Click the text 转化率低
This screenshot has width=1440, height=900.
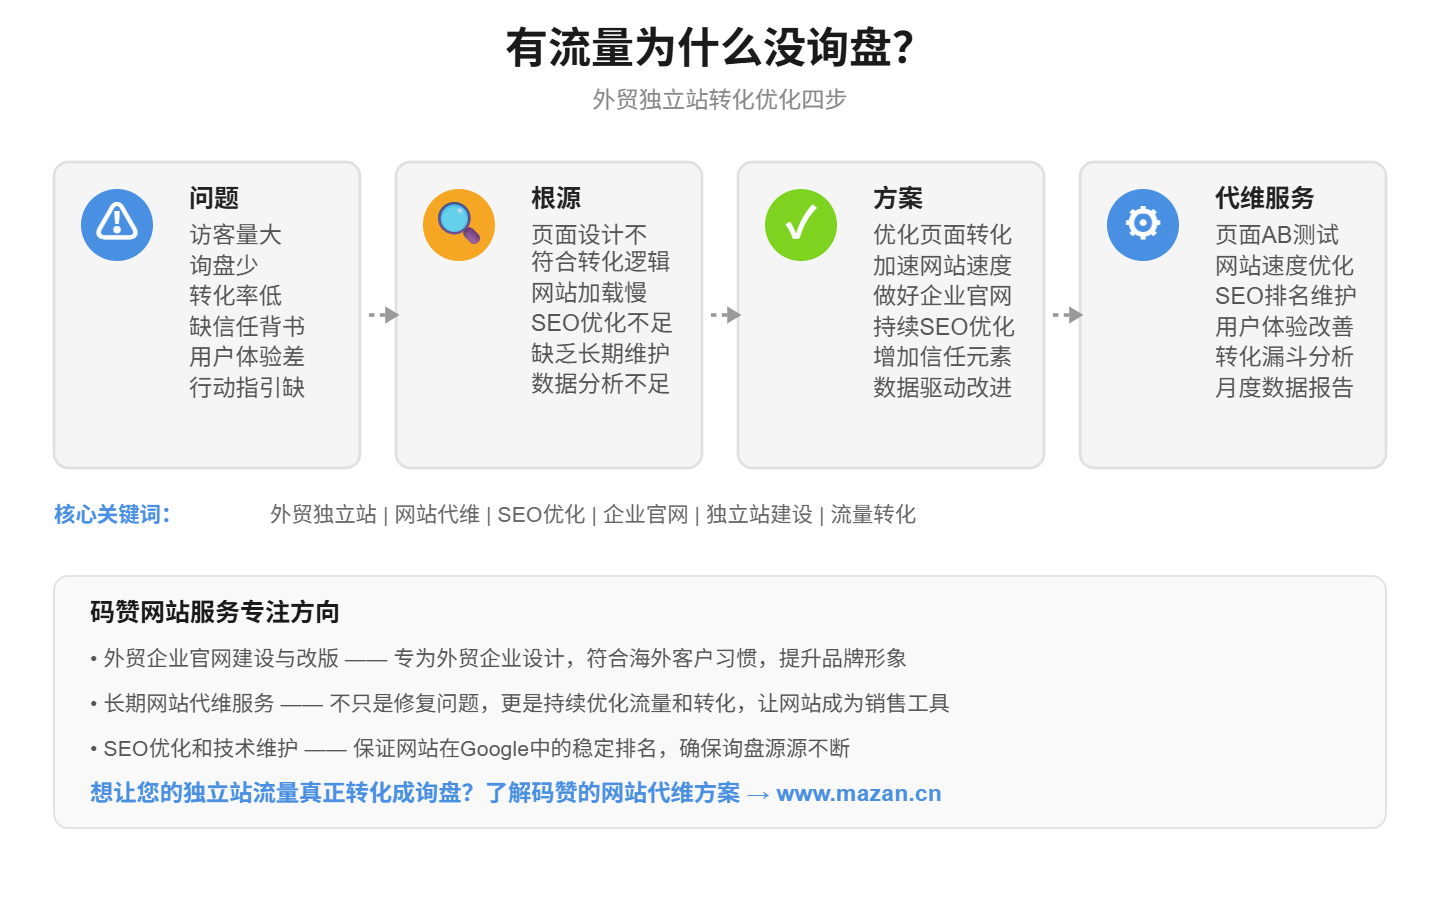[x=236, y=295]
